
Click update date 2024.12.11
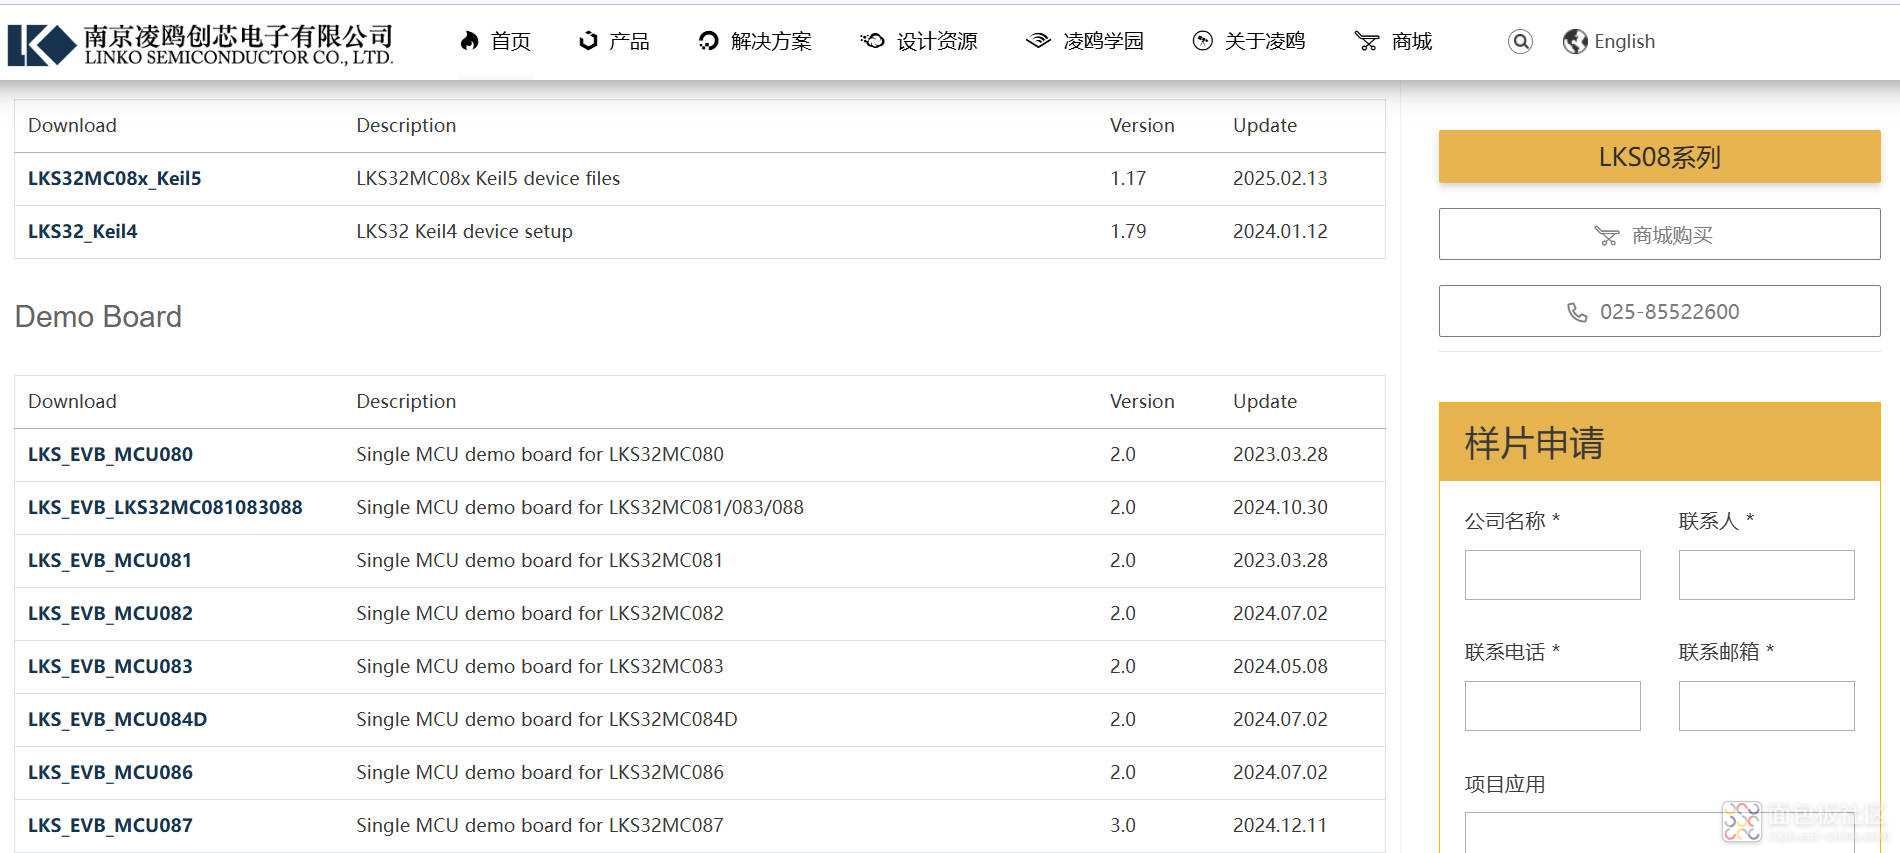click(1280, 825)
